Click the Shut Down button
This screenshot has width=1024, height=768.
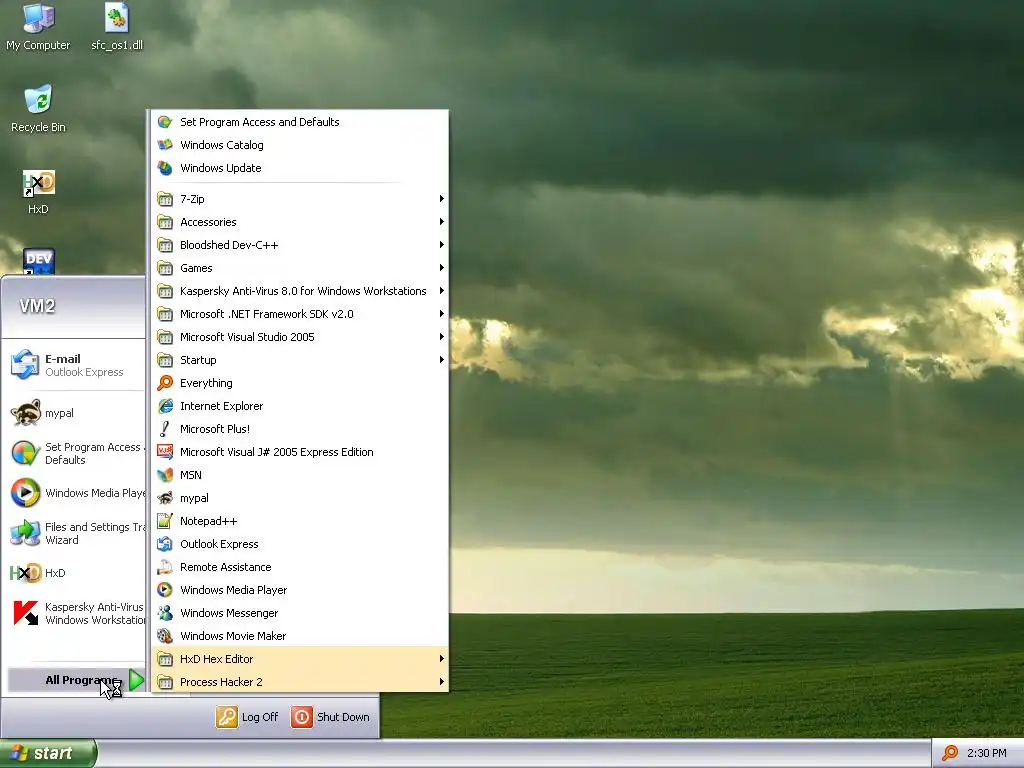tap(330, 717)
